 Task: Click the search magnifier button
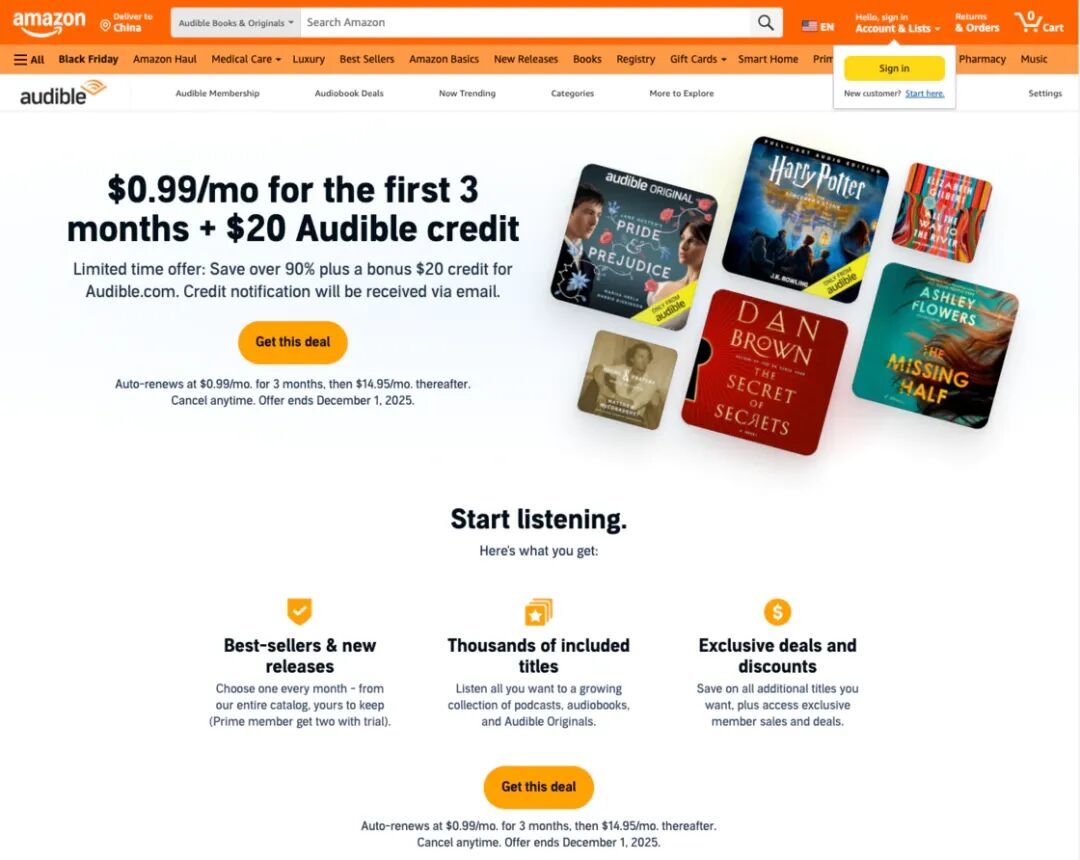(x=766, y=23)
